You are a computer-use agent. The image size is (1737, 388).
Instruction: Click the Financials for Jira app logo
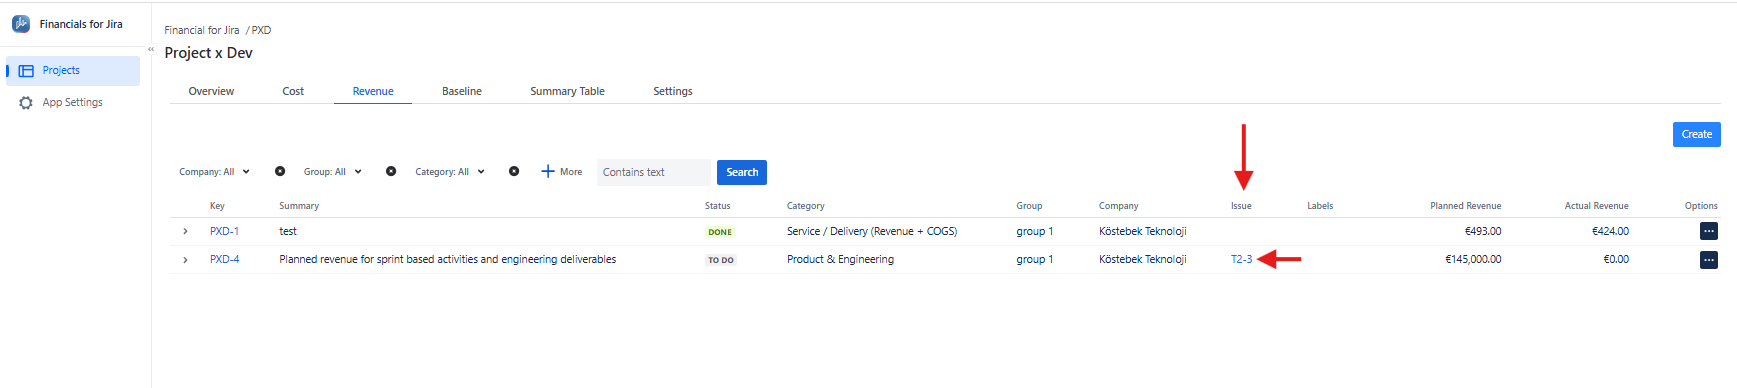[x=21, y=24]
